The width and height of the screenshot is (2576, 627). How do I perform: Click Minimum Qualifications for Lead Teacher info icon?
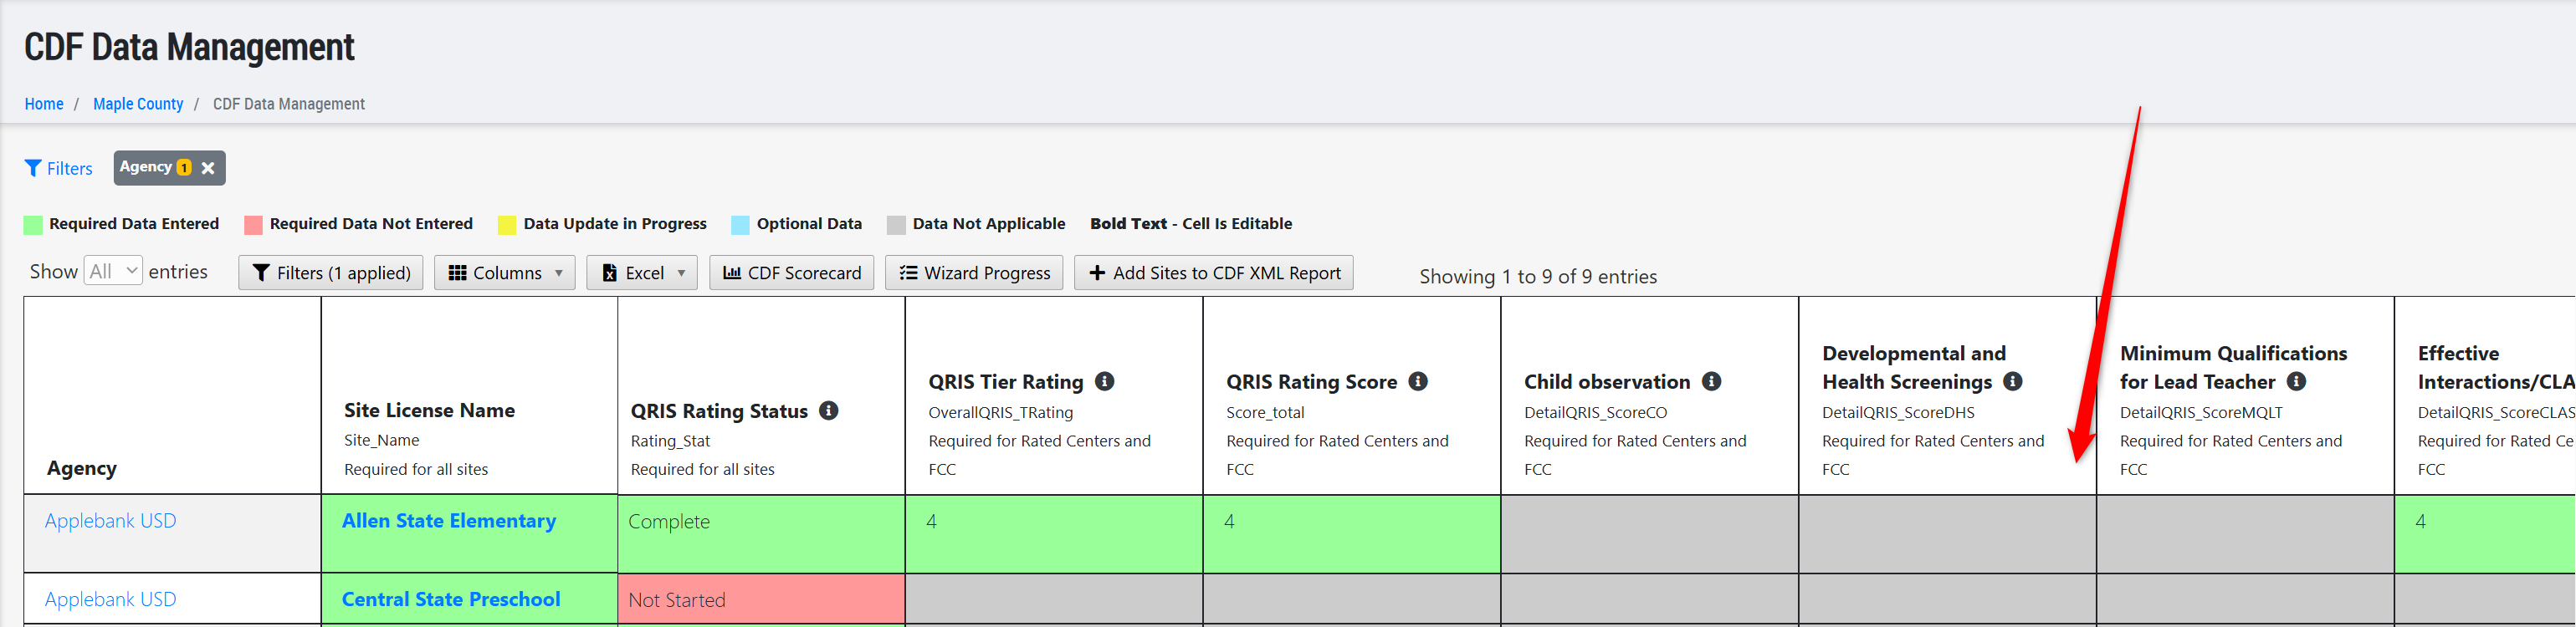2296,381
